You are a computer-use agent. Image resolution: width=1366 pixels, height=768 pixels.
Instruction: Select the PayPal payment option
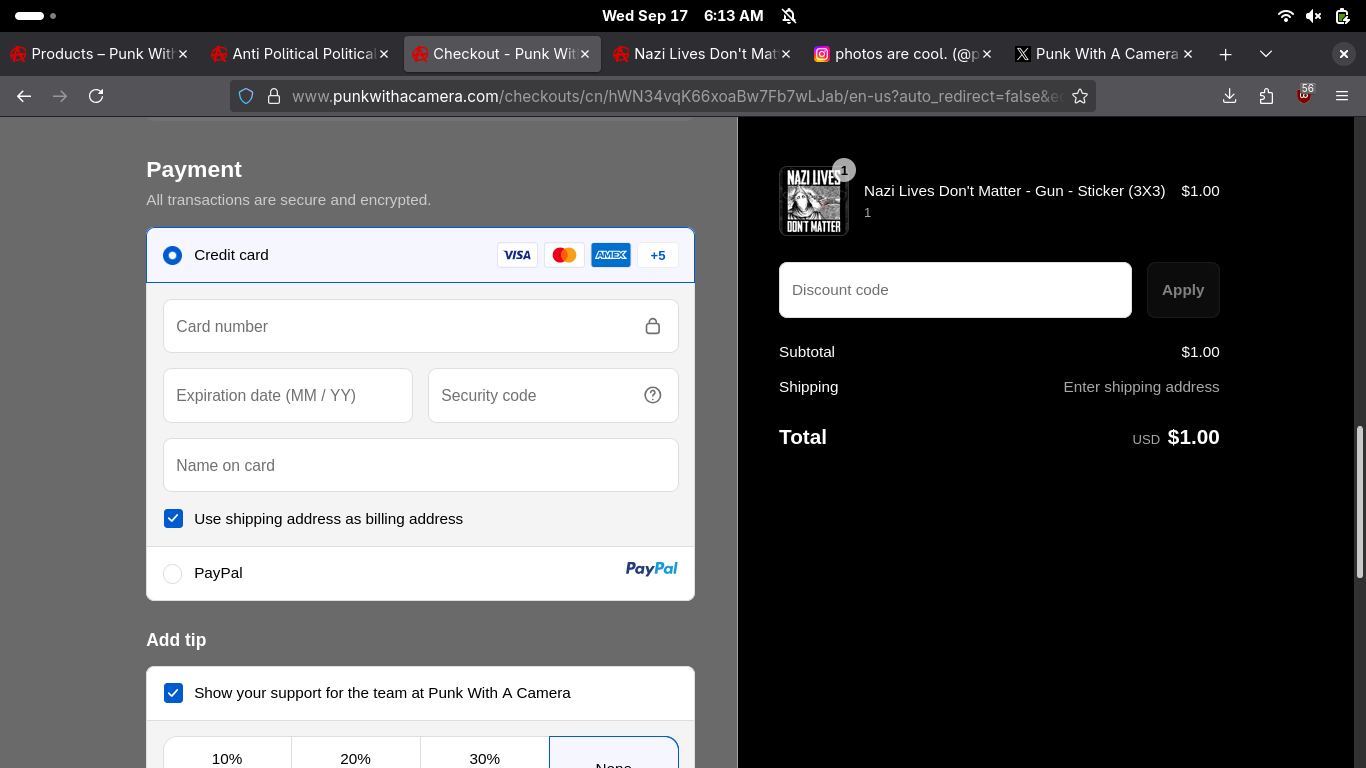tap(173, 573)
